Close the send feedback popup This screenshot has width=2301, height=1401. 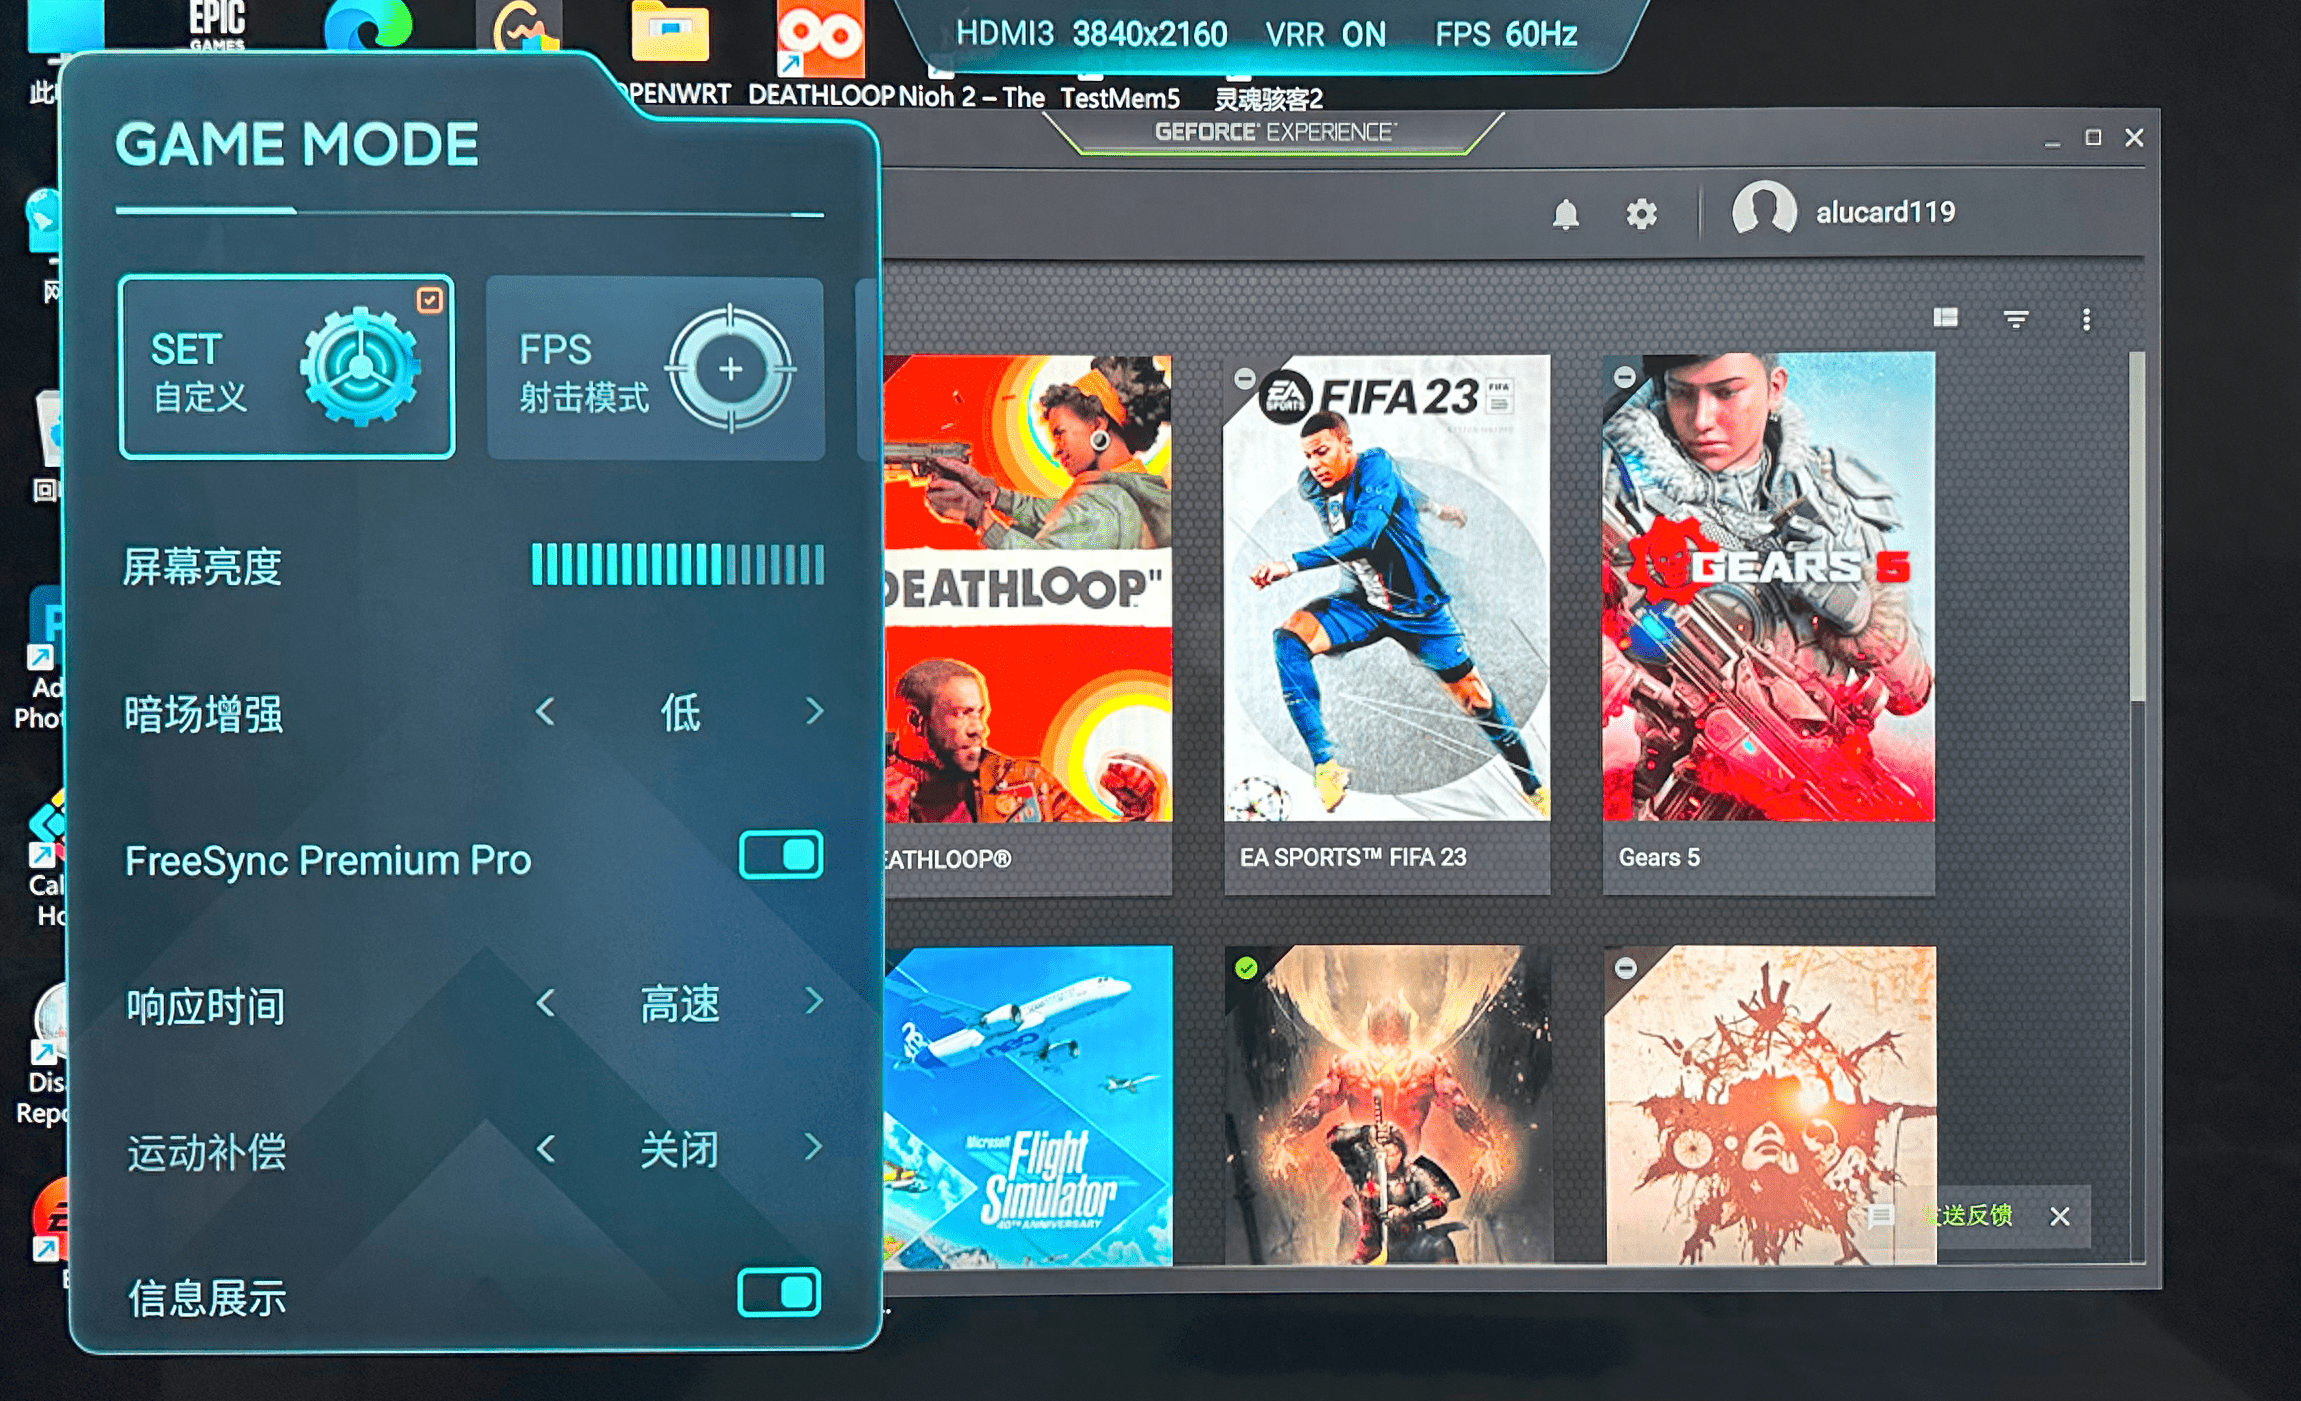[x=2060, y=1216]
